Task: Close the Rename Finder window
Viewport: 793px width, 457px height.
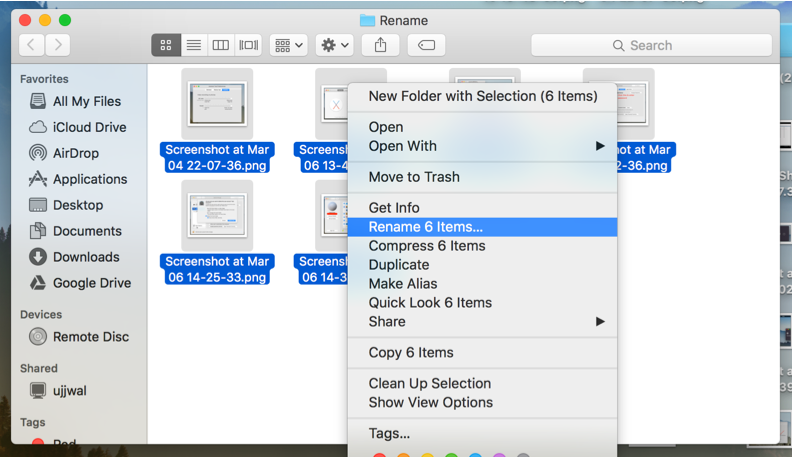Action: click(x=25, y=20)
